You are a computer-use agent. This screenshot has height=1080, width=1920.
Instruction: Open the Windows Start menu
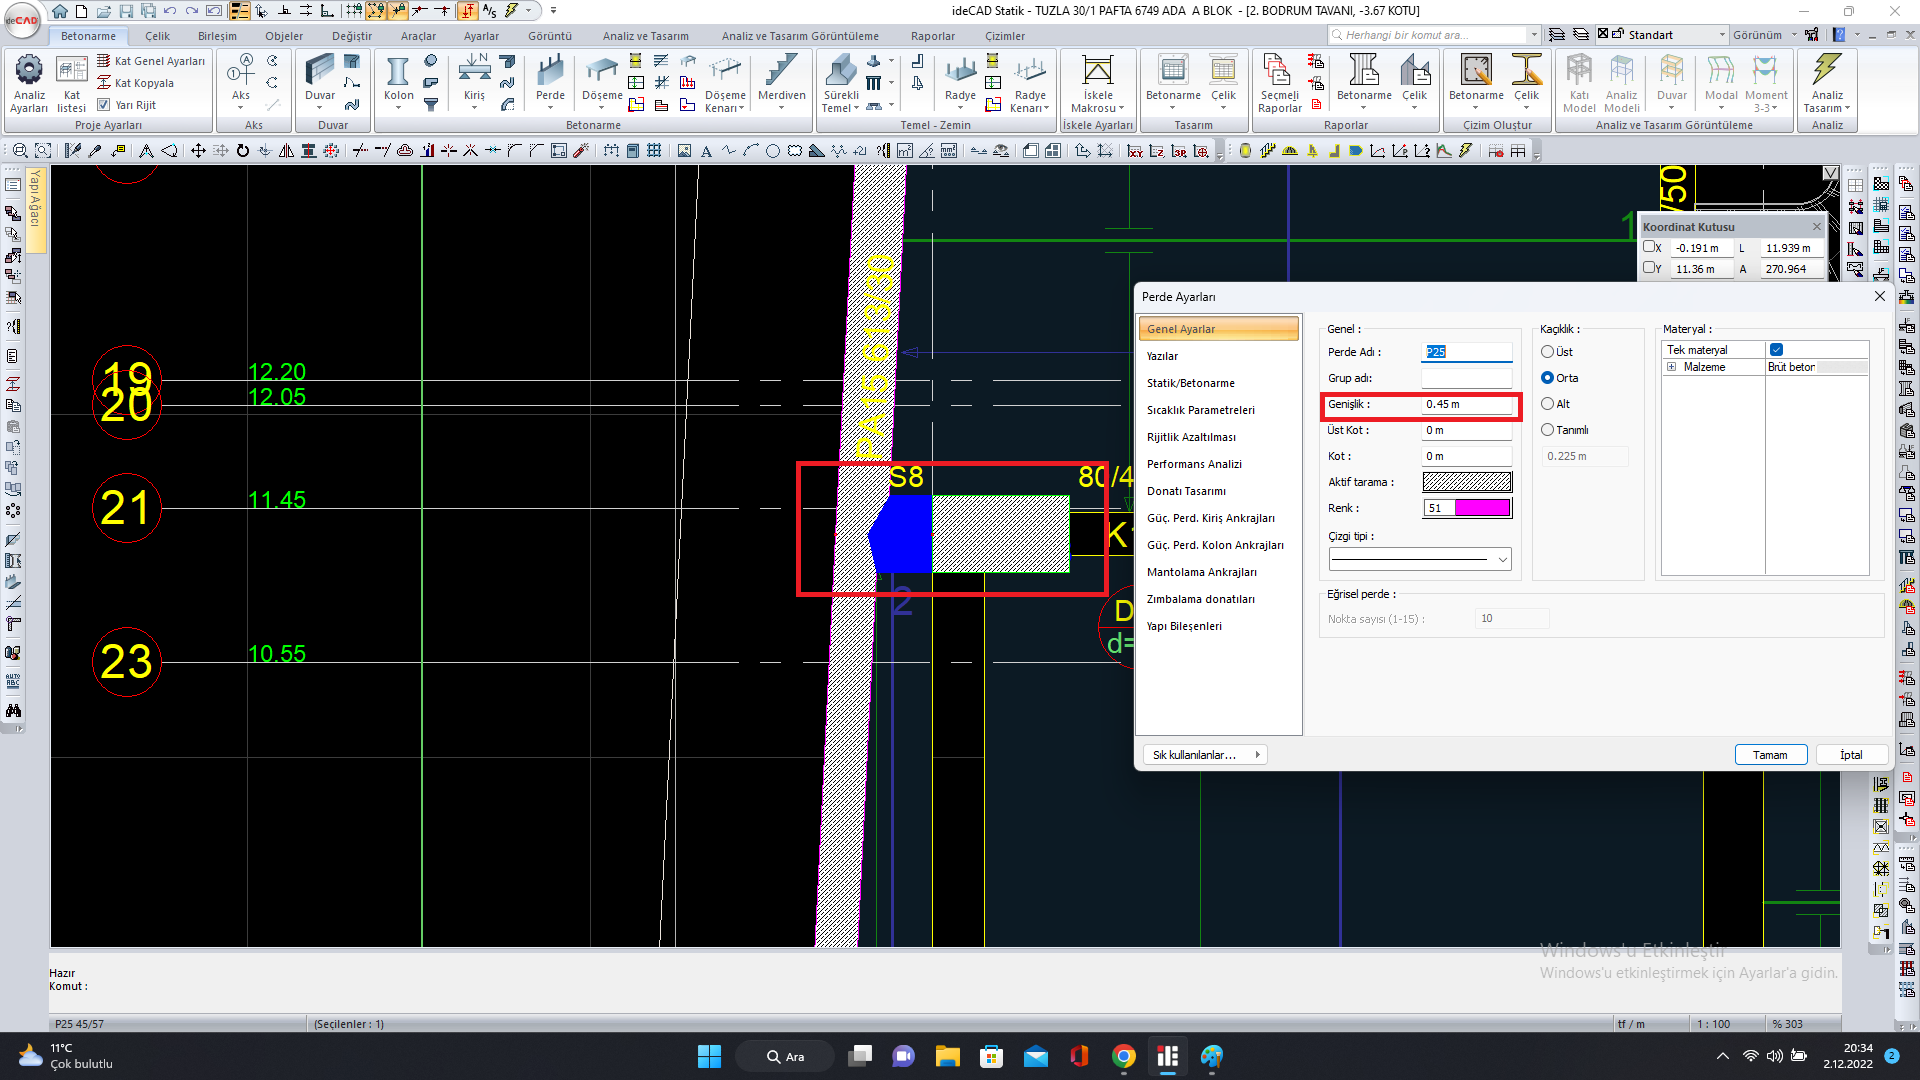click(709, 1056)
